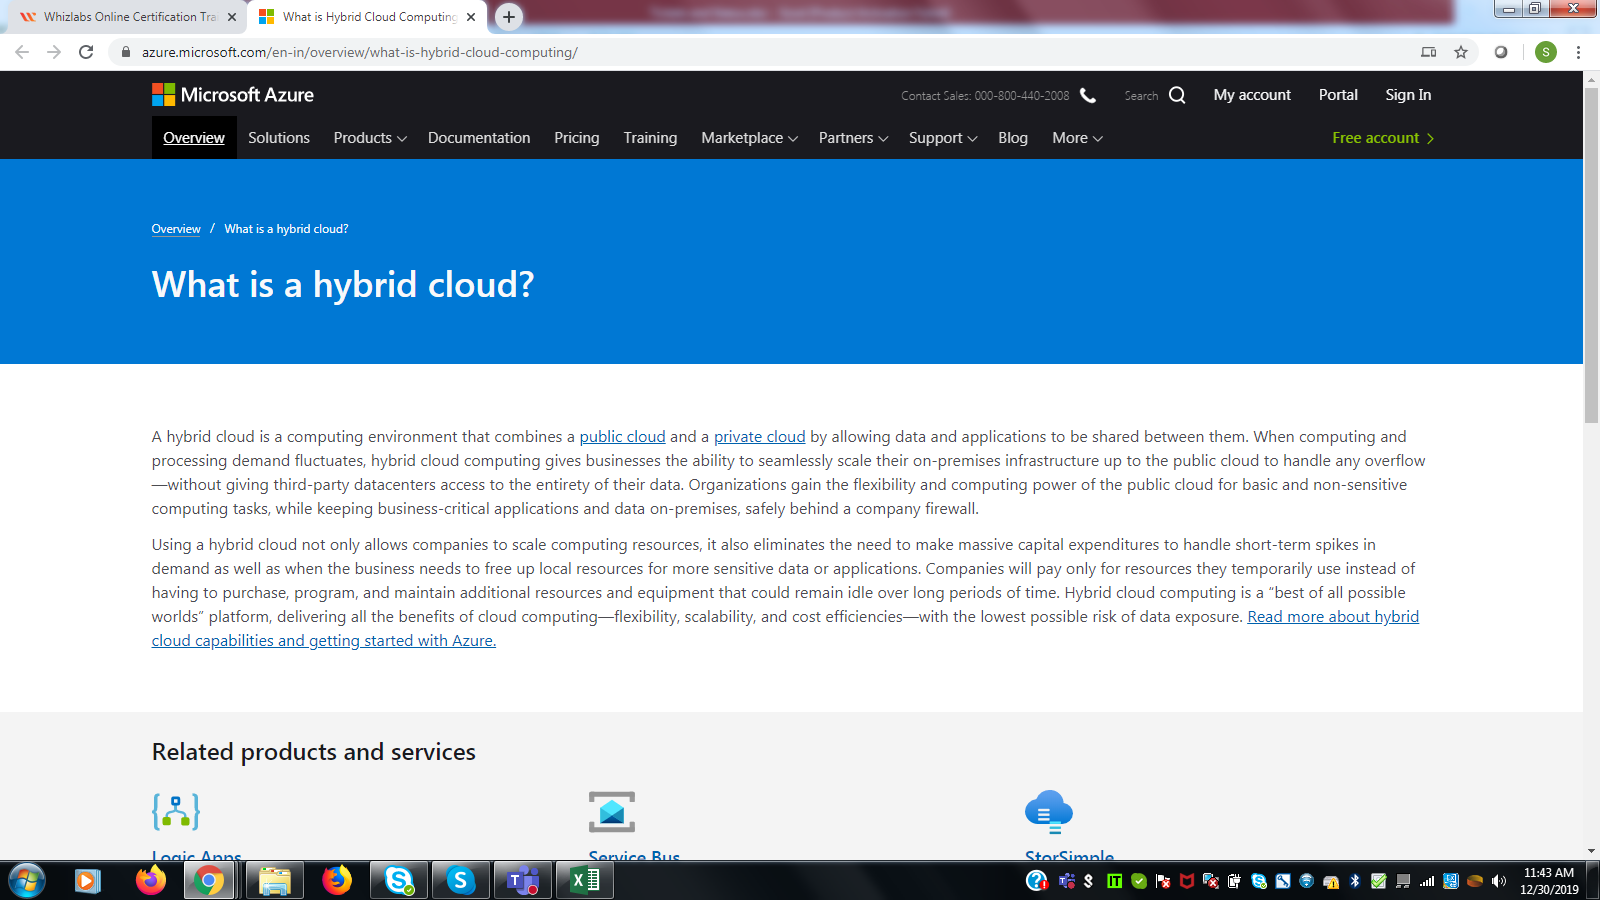Click the Logic Apps icon
This screenshot has height=900, width=1600.
(x=176, y=811)
